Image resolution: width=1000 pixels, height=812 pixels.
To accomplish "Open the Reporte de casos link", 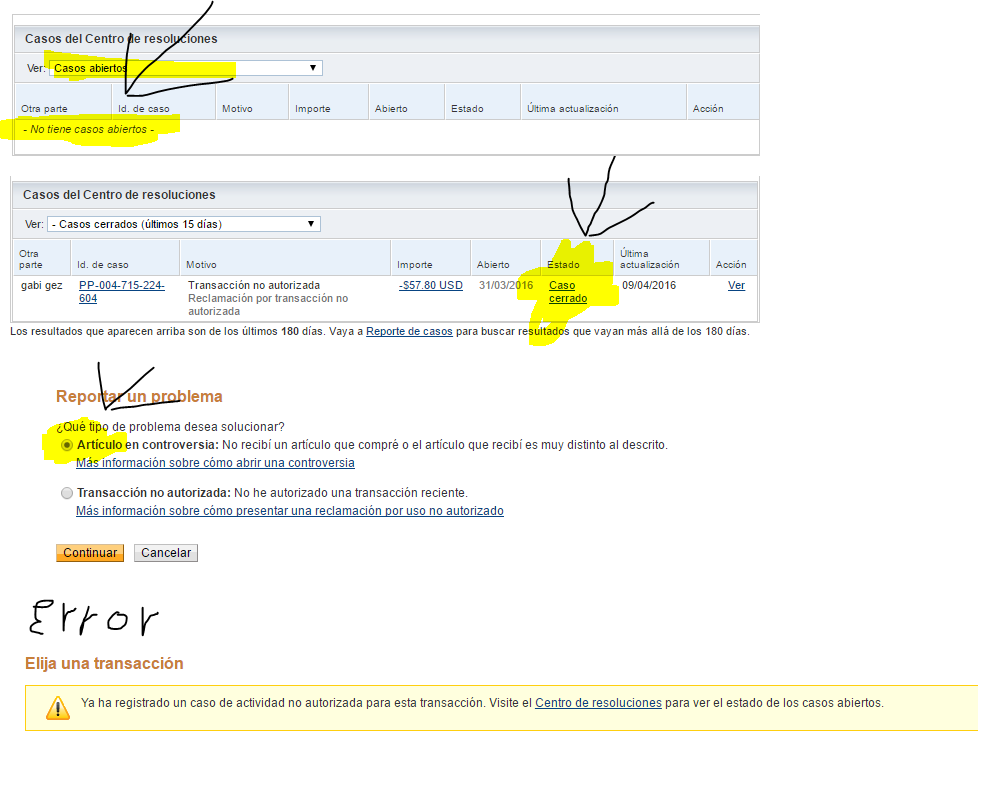I will (409, 332).
